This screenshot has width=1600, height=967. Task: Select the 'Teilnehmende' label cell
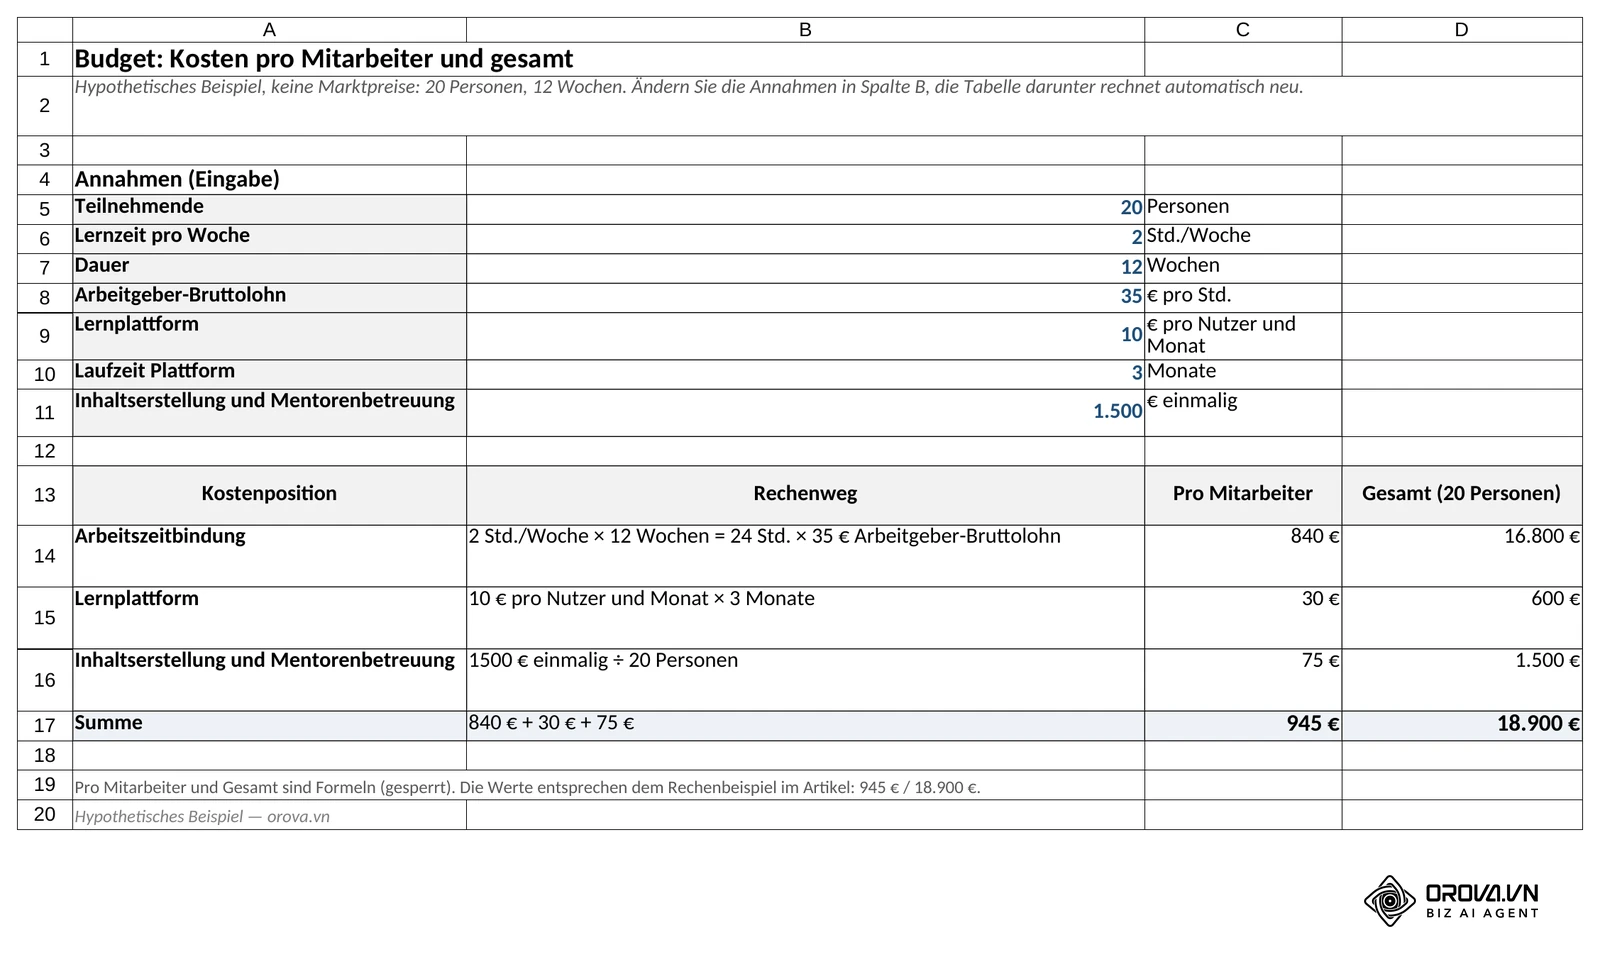[269, 209]
